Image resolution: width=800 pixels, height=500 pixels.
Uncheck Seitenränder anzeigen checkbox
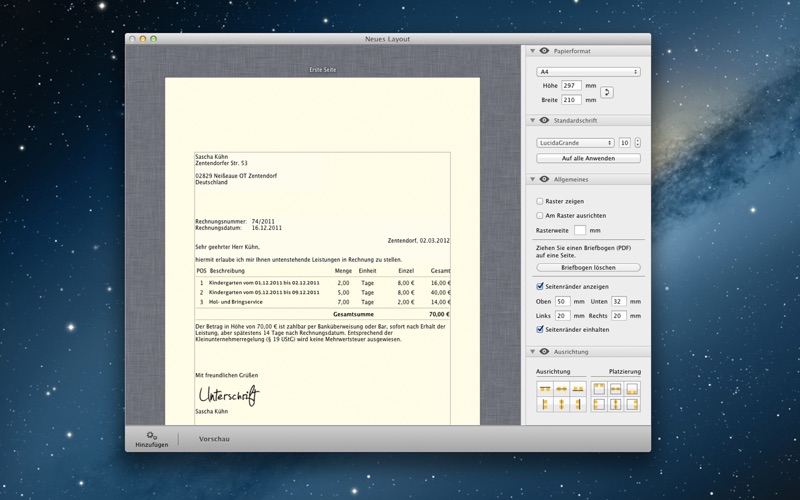[540, 286]
